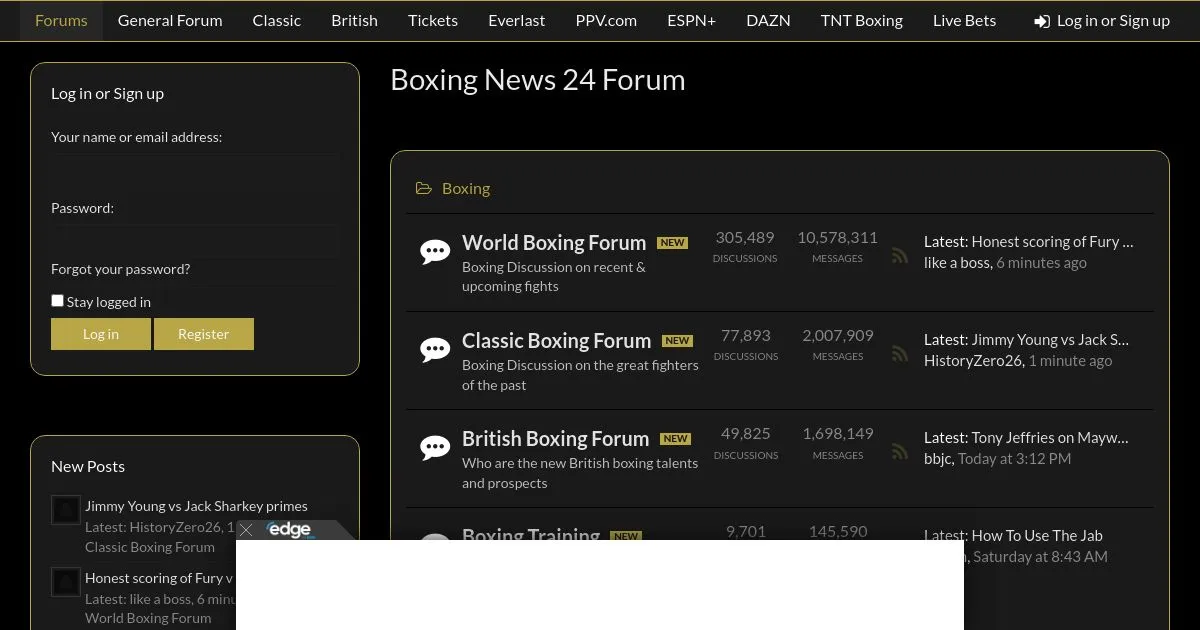Click the Log in button
This screenshot has width=1200, height=630.
[x=101, y=334]
